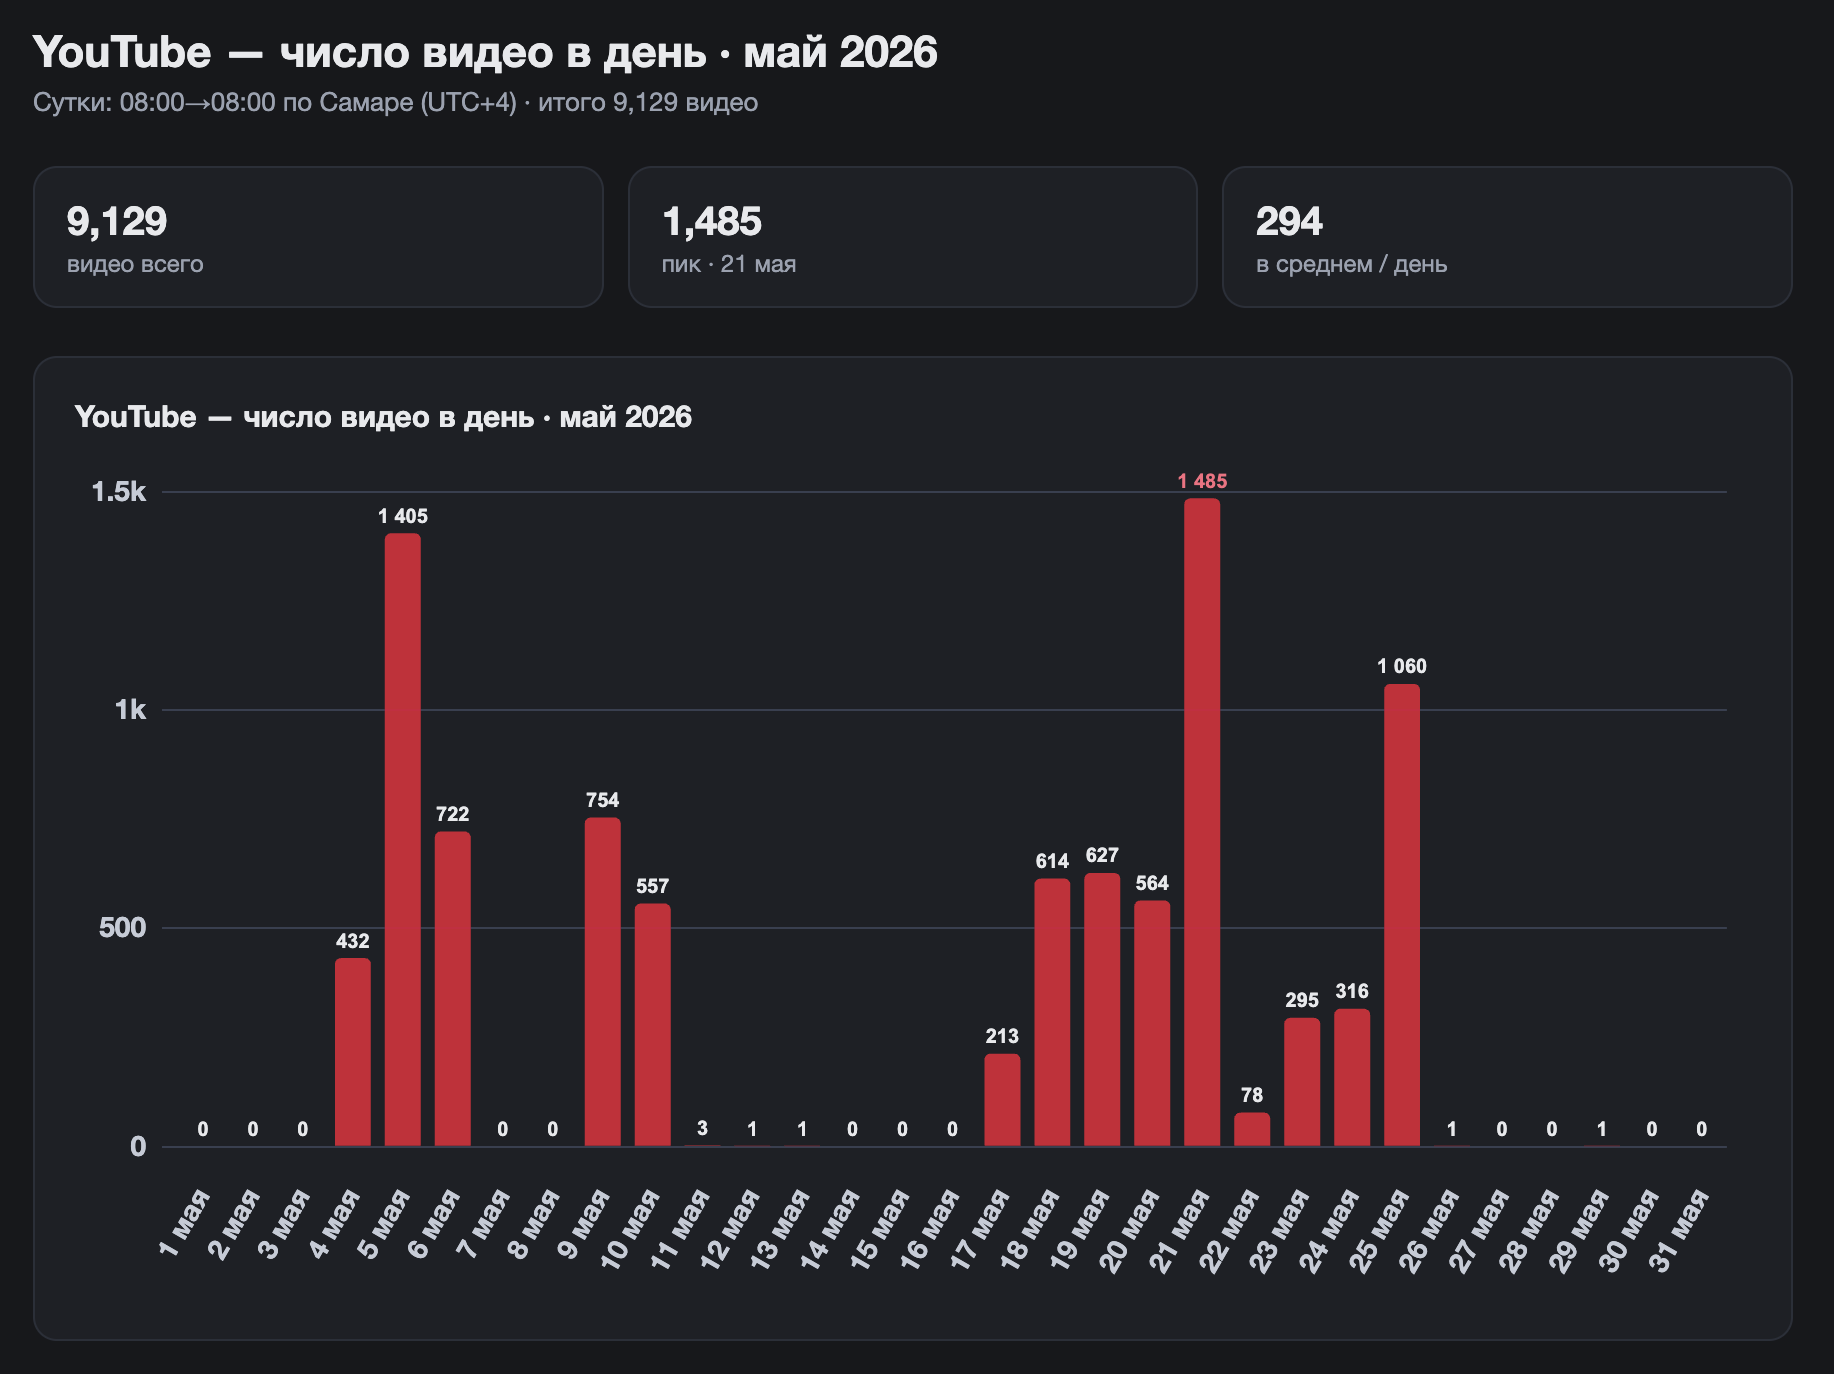
Task: Select the "14 мая" x-axis label
Action: pyautogui.click(x=830, y=1228)
